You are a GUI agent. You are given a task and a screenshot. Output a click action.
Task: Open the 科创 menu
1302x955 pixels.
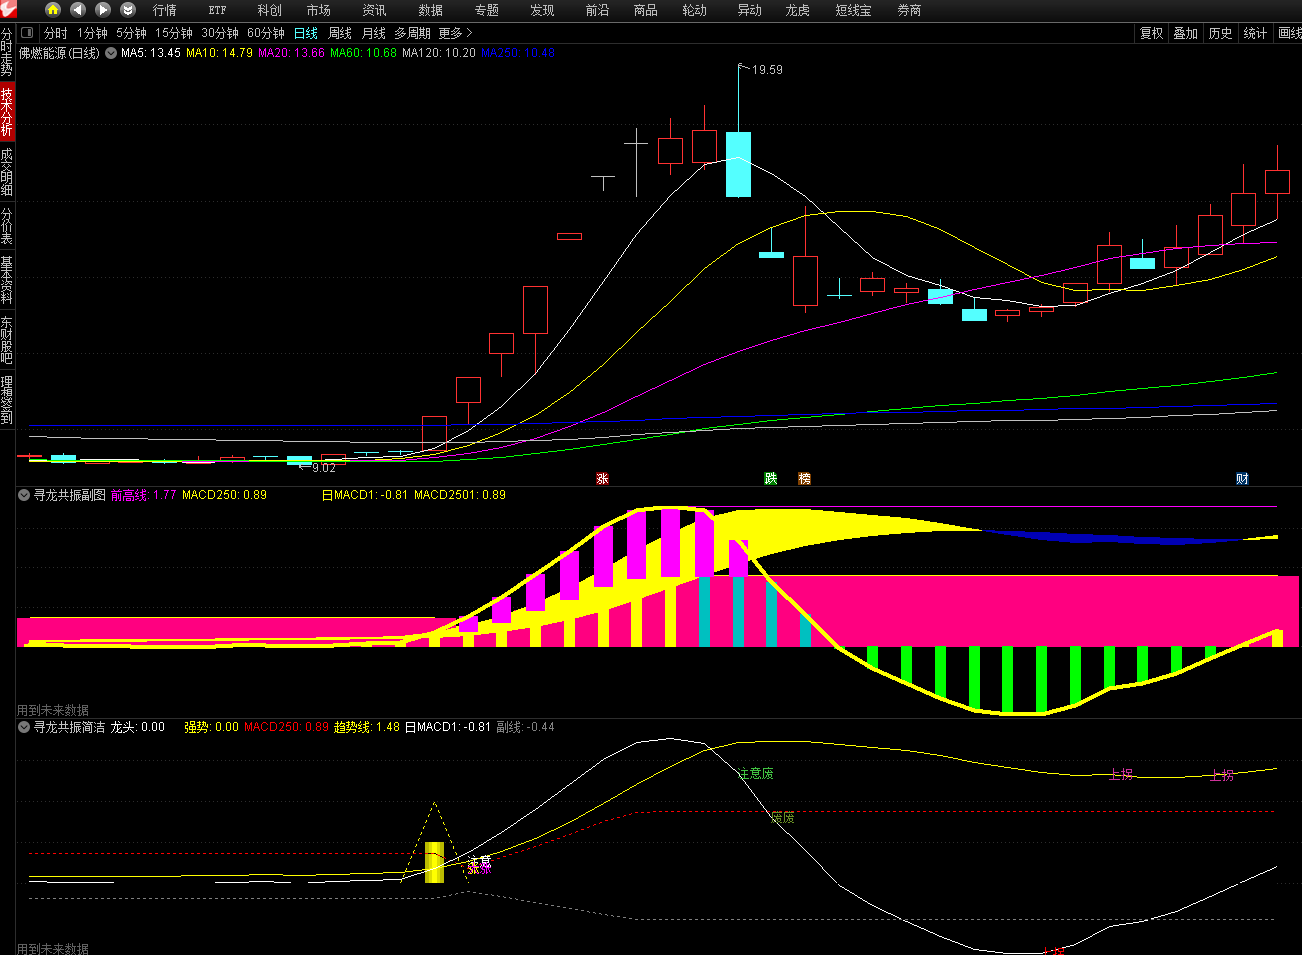coord(269,10)
